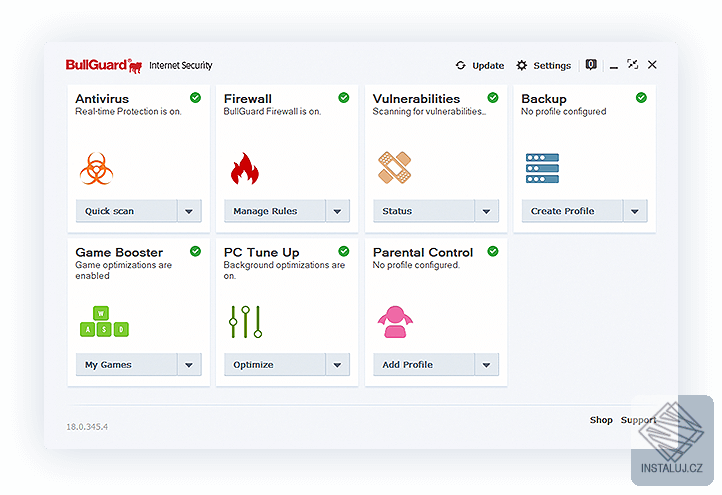Click the Update label in header
Viewport: 722px width, 495px height.
point(488,65)
